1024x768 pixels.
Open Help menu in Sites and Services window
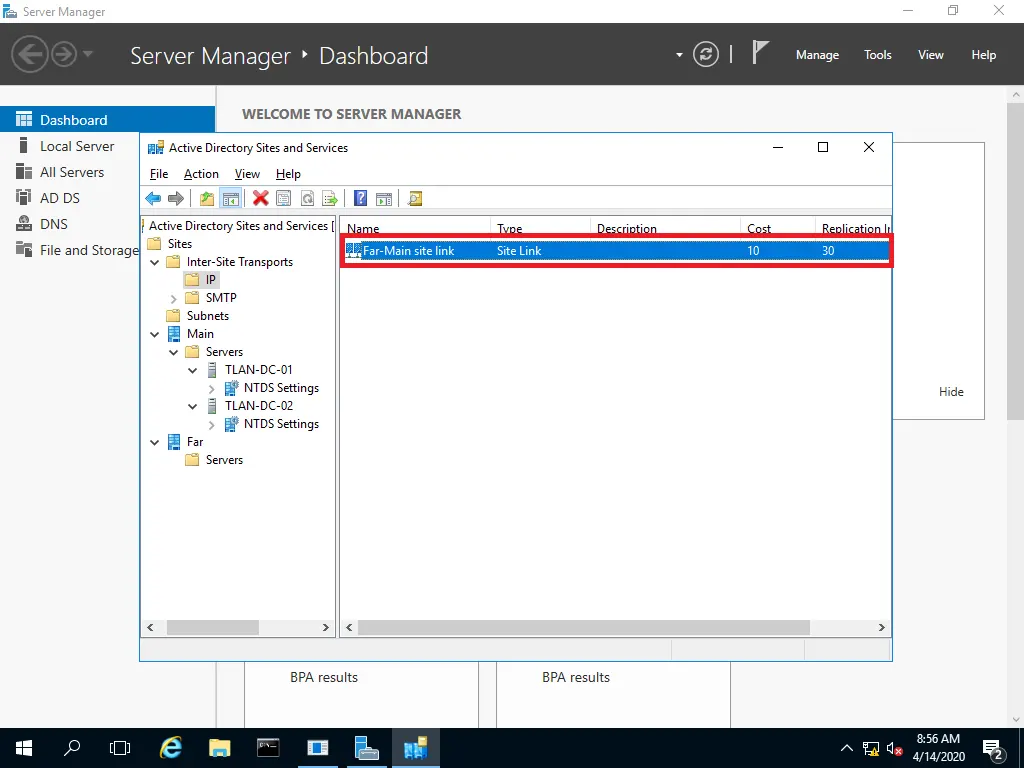coord(288,174)
